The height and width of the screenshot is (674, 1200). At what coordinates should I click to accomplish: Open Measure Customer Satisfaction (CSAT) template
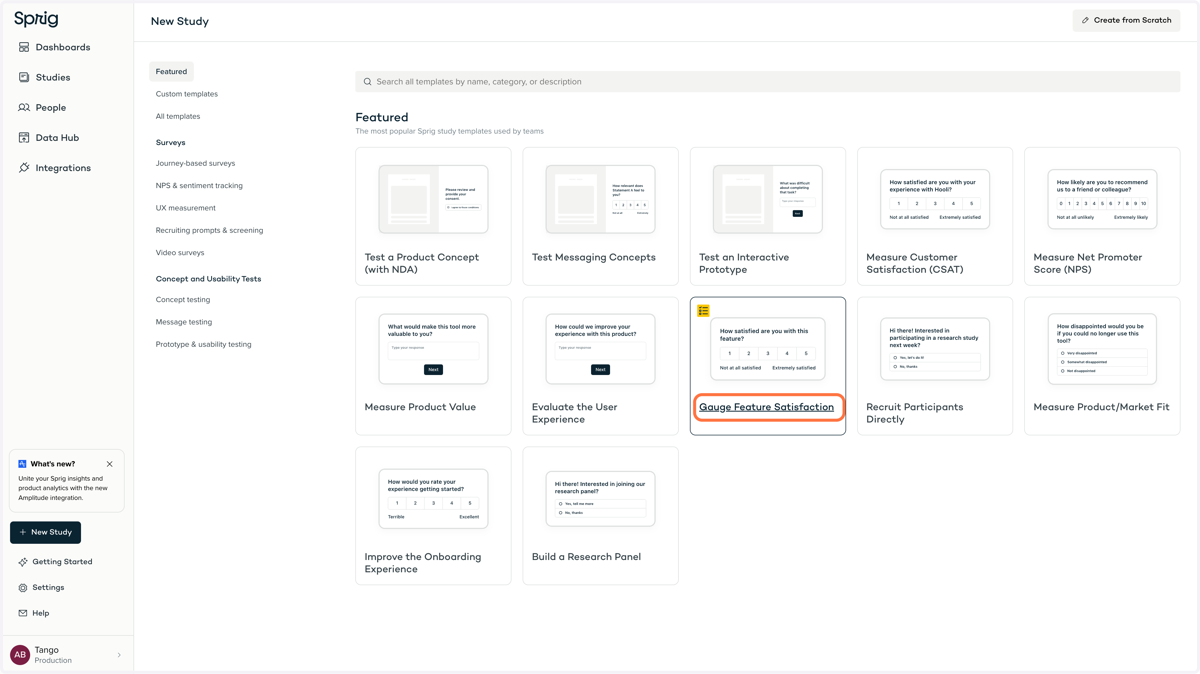tap(935, 216)
